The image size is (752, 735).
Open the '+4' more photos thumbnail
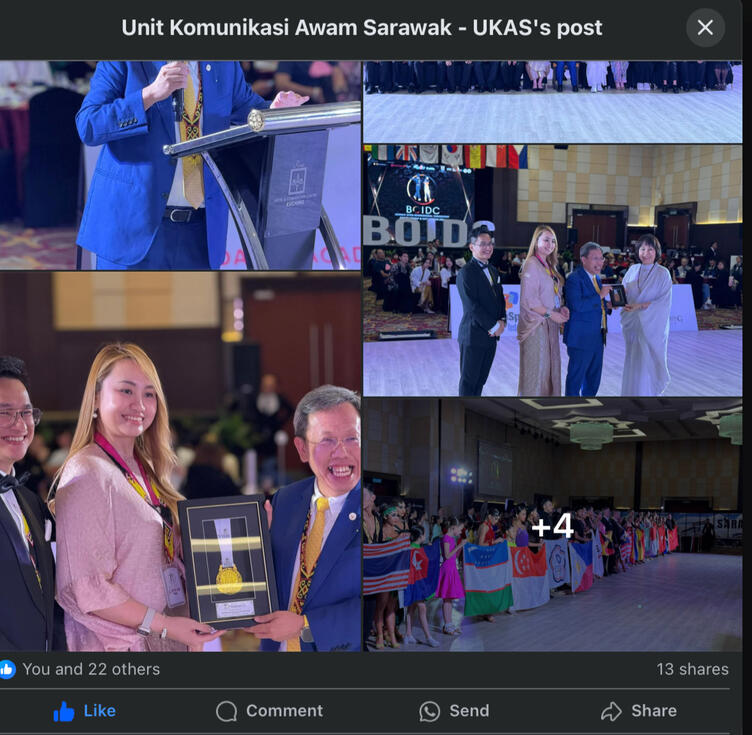[552, 525]
